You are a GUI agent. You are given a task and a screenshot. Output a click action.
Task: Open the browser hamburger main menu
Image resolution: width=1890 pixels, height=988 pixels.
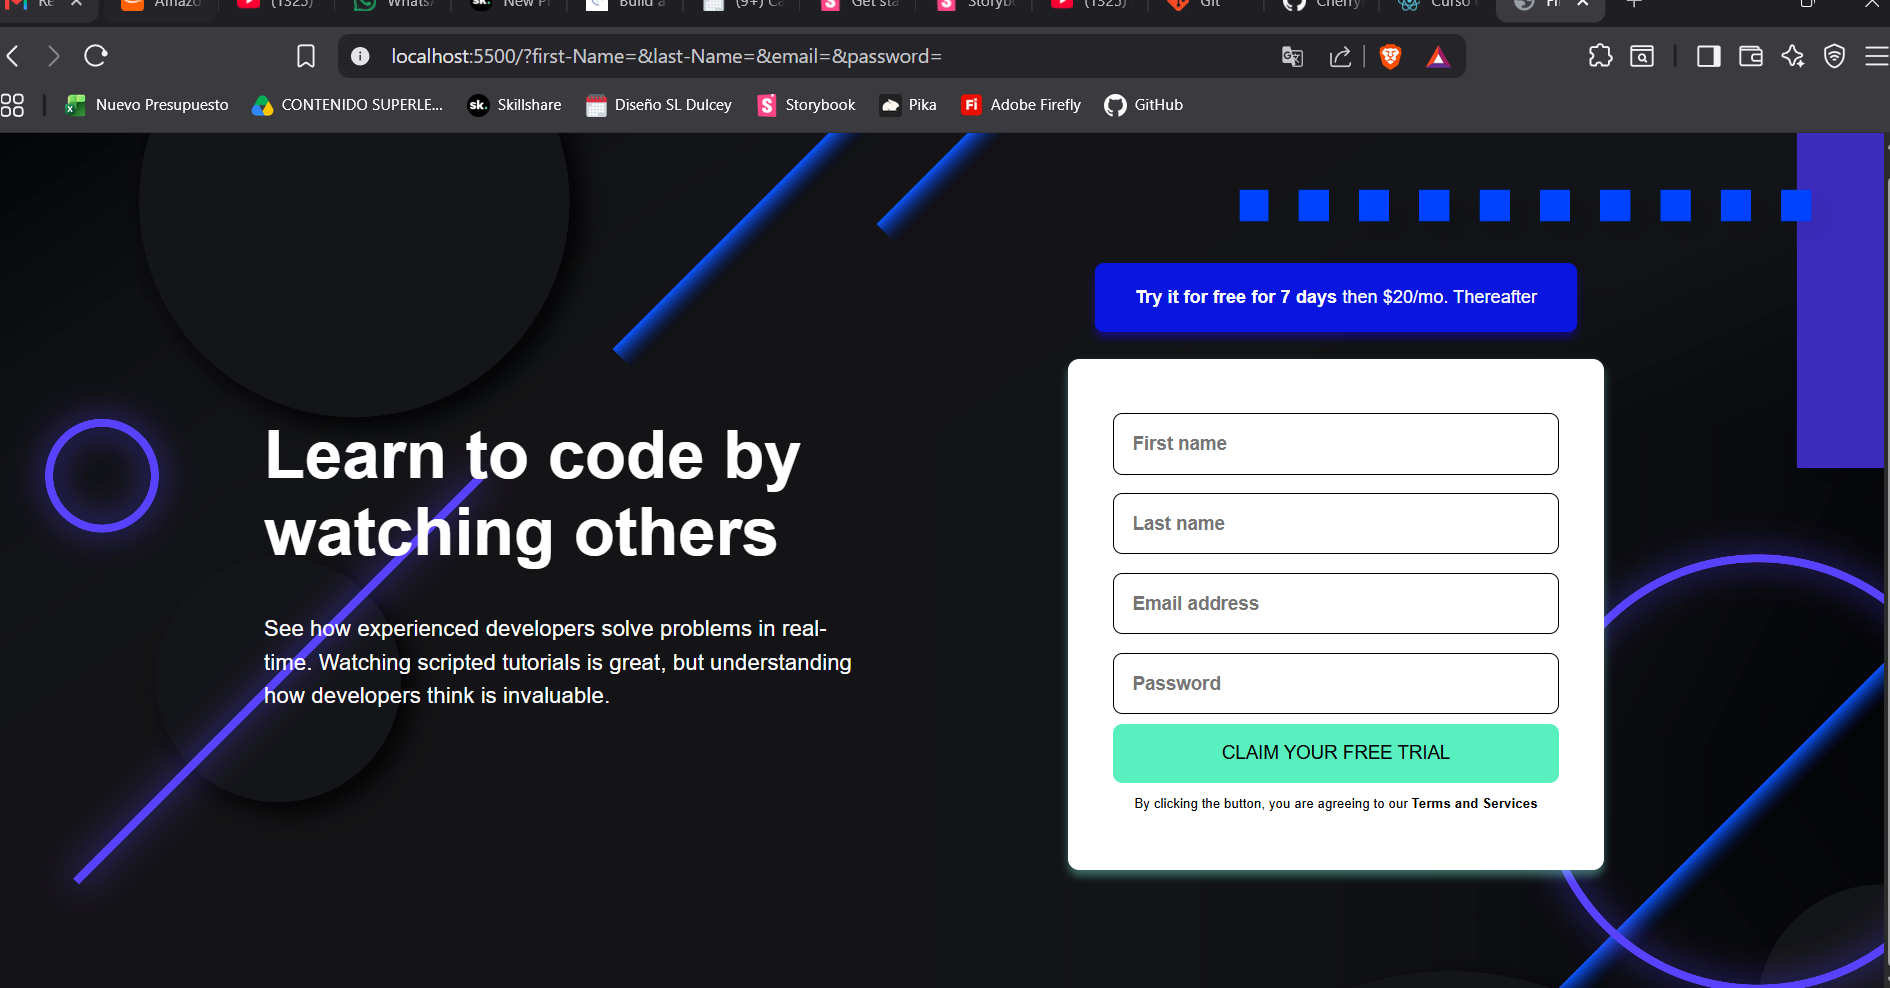point(1876,56)
